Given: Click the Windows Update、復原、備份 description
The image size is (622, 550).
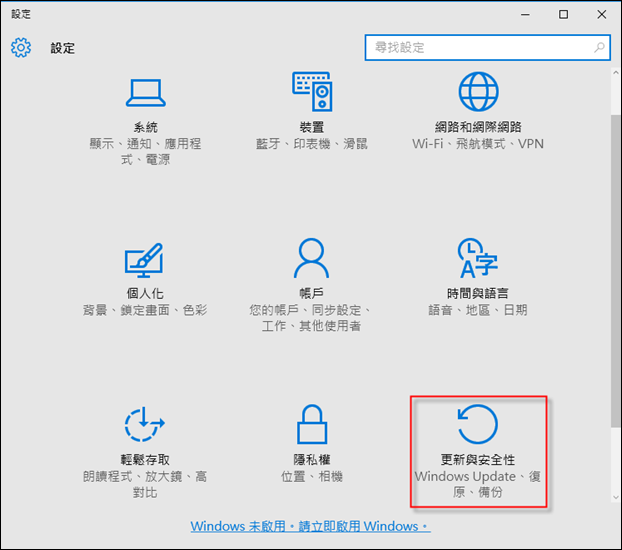Looking at the screenshot, I should point(478,484).
